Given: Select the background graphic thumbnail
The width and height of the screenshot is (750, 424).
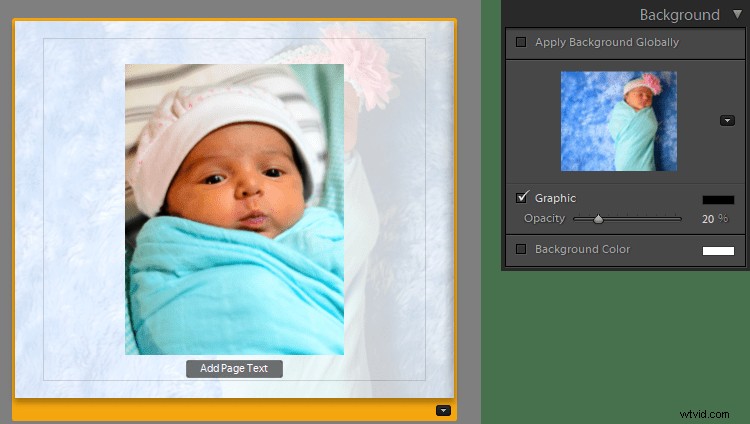Looking at the screenshot, I should (618, 121).
